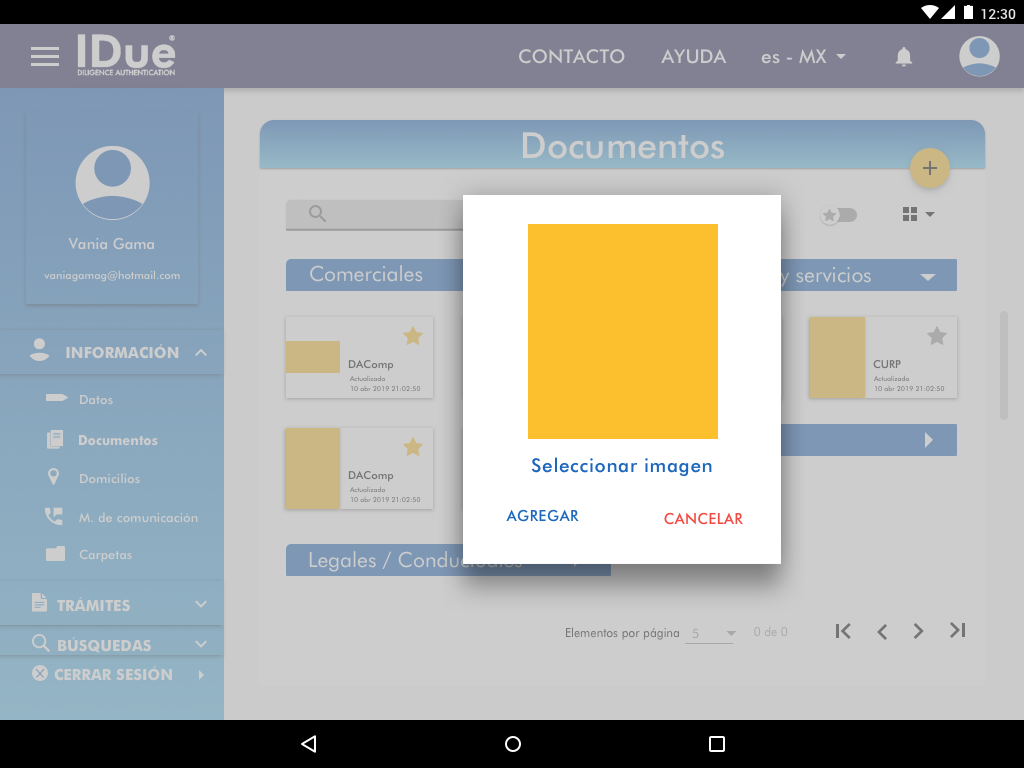Click the search magnifier icon in documents
The width and height of the screenshot is (1024, 768).
coord(318,214)
